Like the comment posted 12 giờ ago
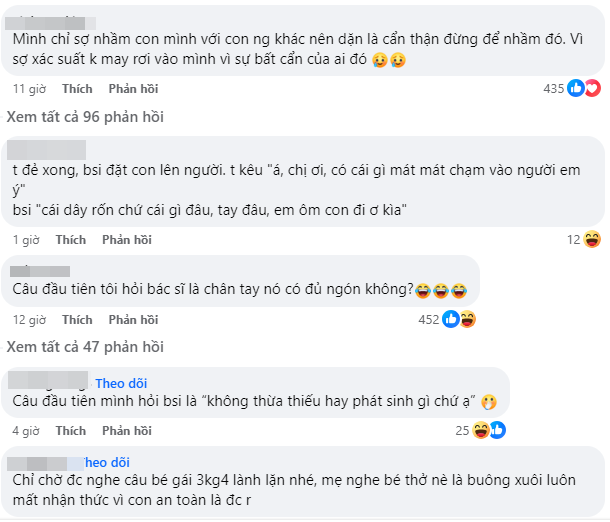The width and height of the screenshot is (610, 522). pos(78,320)
